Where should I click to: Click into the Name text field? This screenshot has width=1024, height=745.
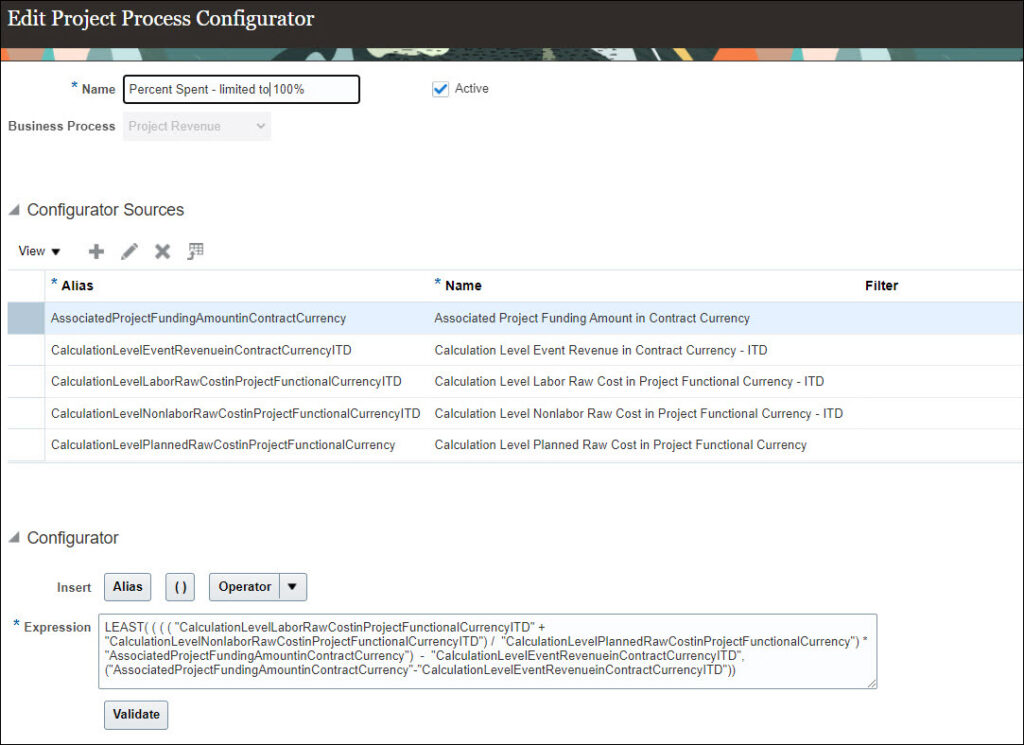(240, 89)
